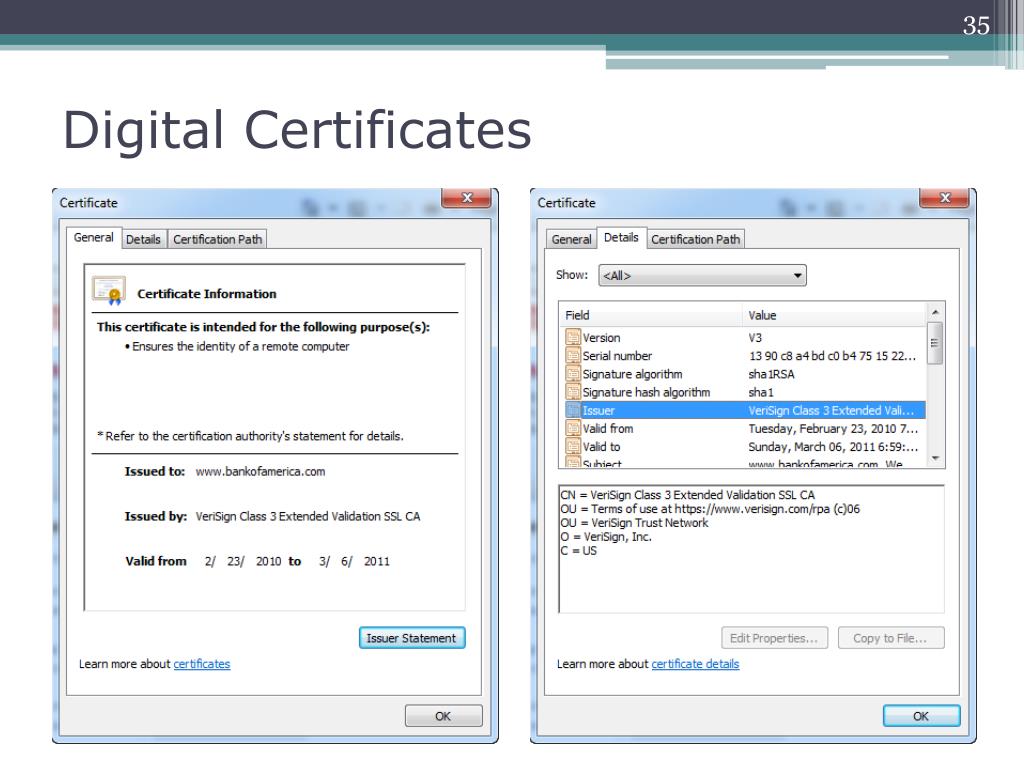Screen dimensions: 1024x768
Task: Click the certificate ribbon icon beside Certificate Information
Action: pos(108,291)
